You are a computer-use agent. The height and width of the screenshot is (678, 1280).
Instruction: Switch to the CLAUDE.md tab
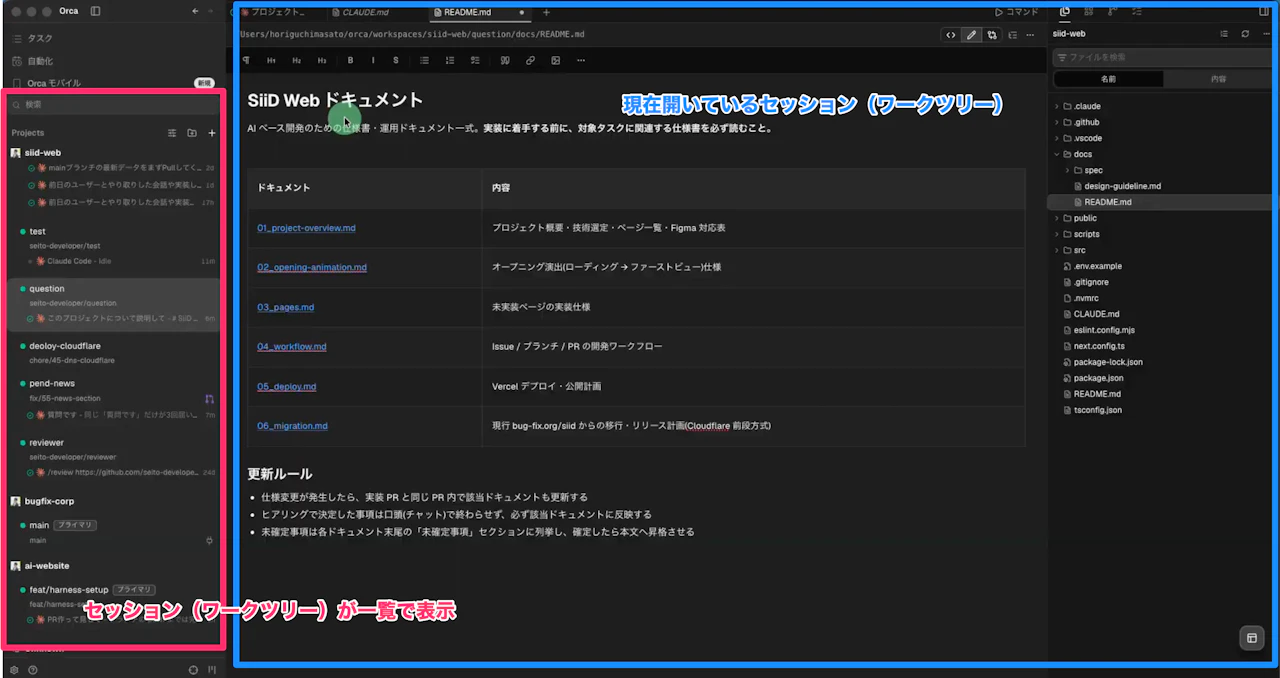(365, 12)
